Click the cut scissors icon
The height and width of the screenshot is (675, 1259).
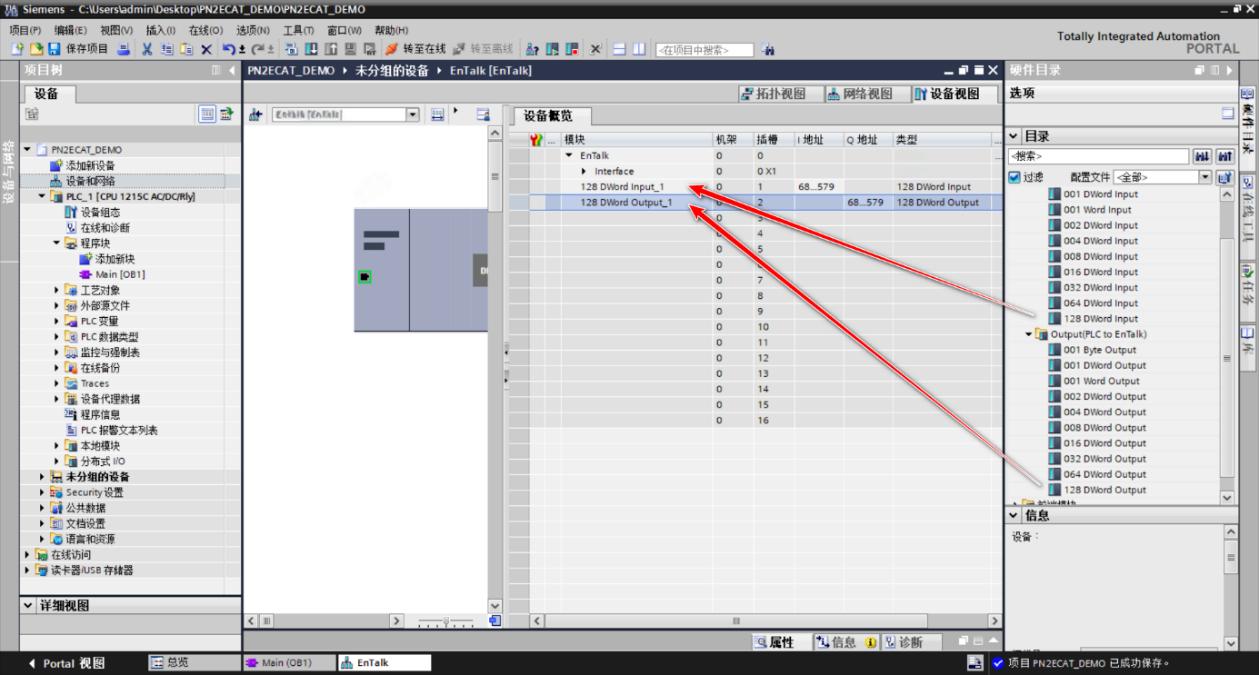[147, 49]
